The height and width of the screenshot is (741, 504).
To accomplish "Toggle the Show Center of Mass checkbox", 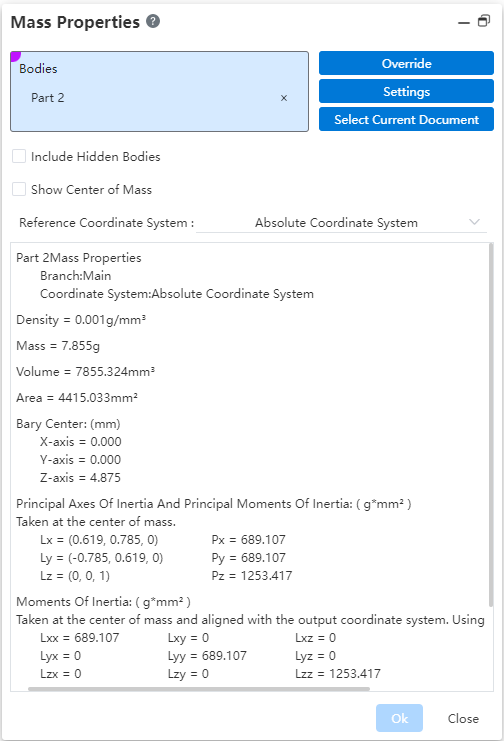I will [x=19, y=190].
